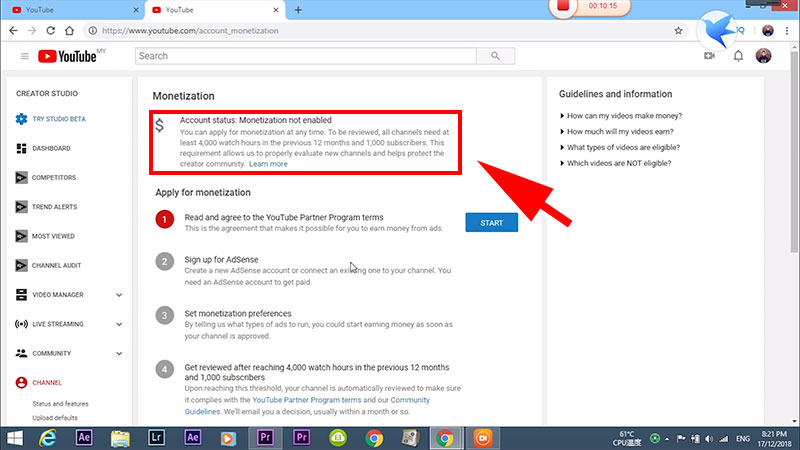Close the first YouTube tab

(x=136, y=10)
